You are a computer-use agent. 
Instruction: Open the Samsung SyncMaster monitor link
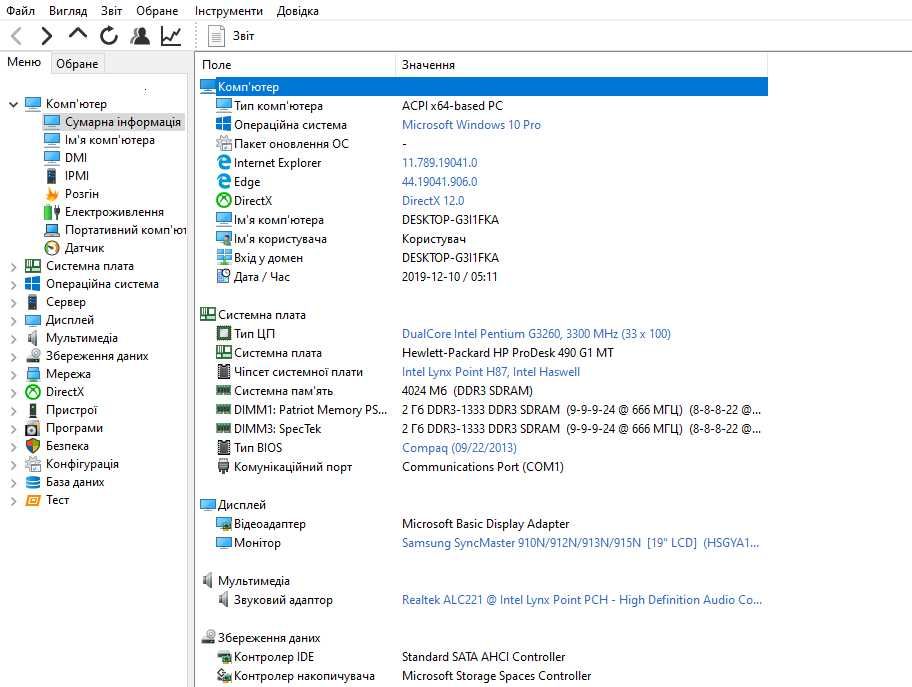[x=580, y=543]
